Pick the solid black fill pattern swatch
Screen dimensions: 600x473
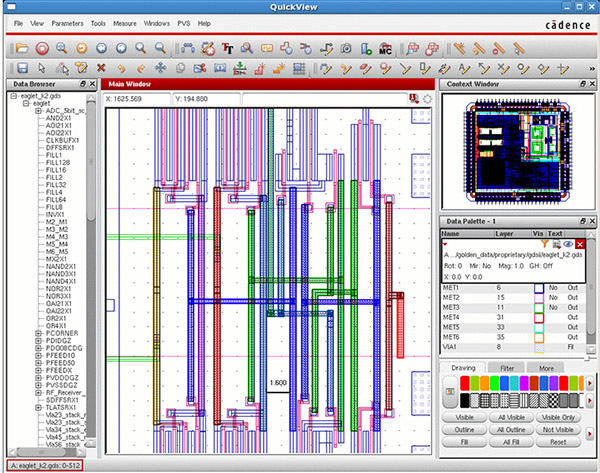tap(465, 401)
